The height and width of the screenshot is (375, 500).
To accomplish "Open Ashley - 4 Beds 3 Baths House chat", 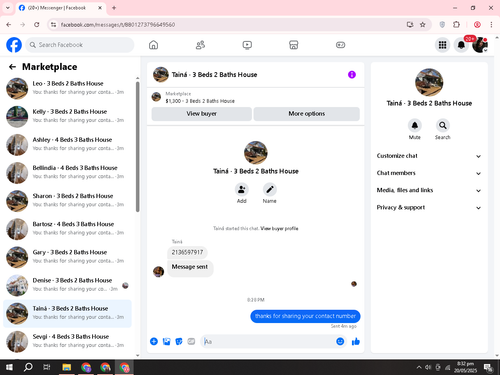I will [x=68, y=144].
